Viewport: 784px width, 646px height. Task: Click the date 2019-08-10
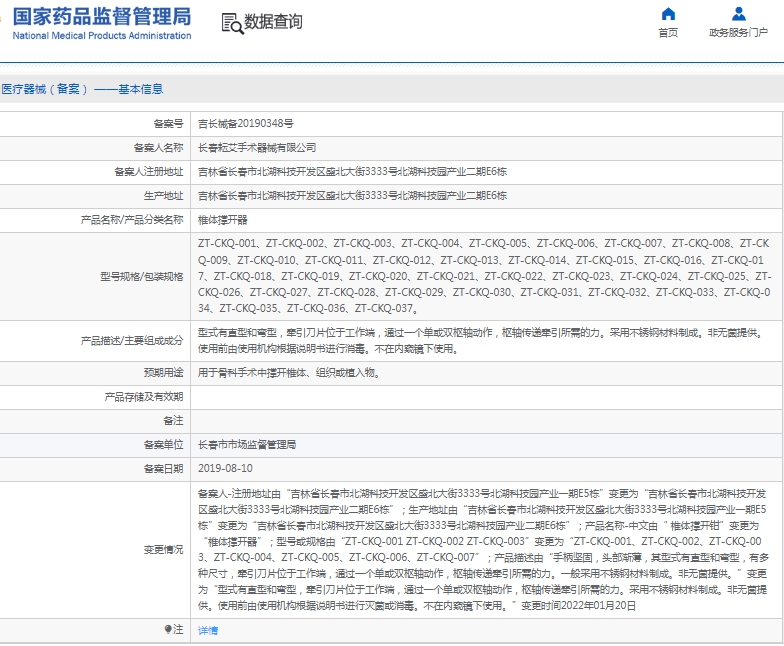pos(225,468)
